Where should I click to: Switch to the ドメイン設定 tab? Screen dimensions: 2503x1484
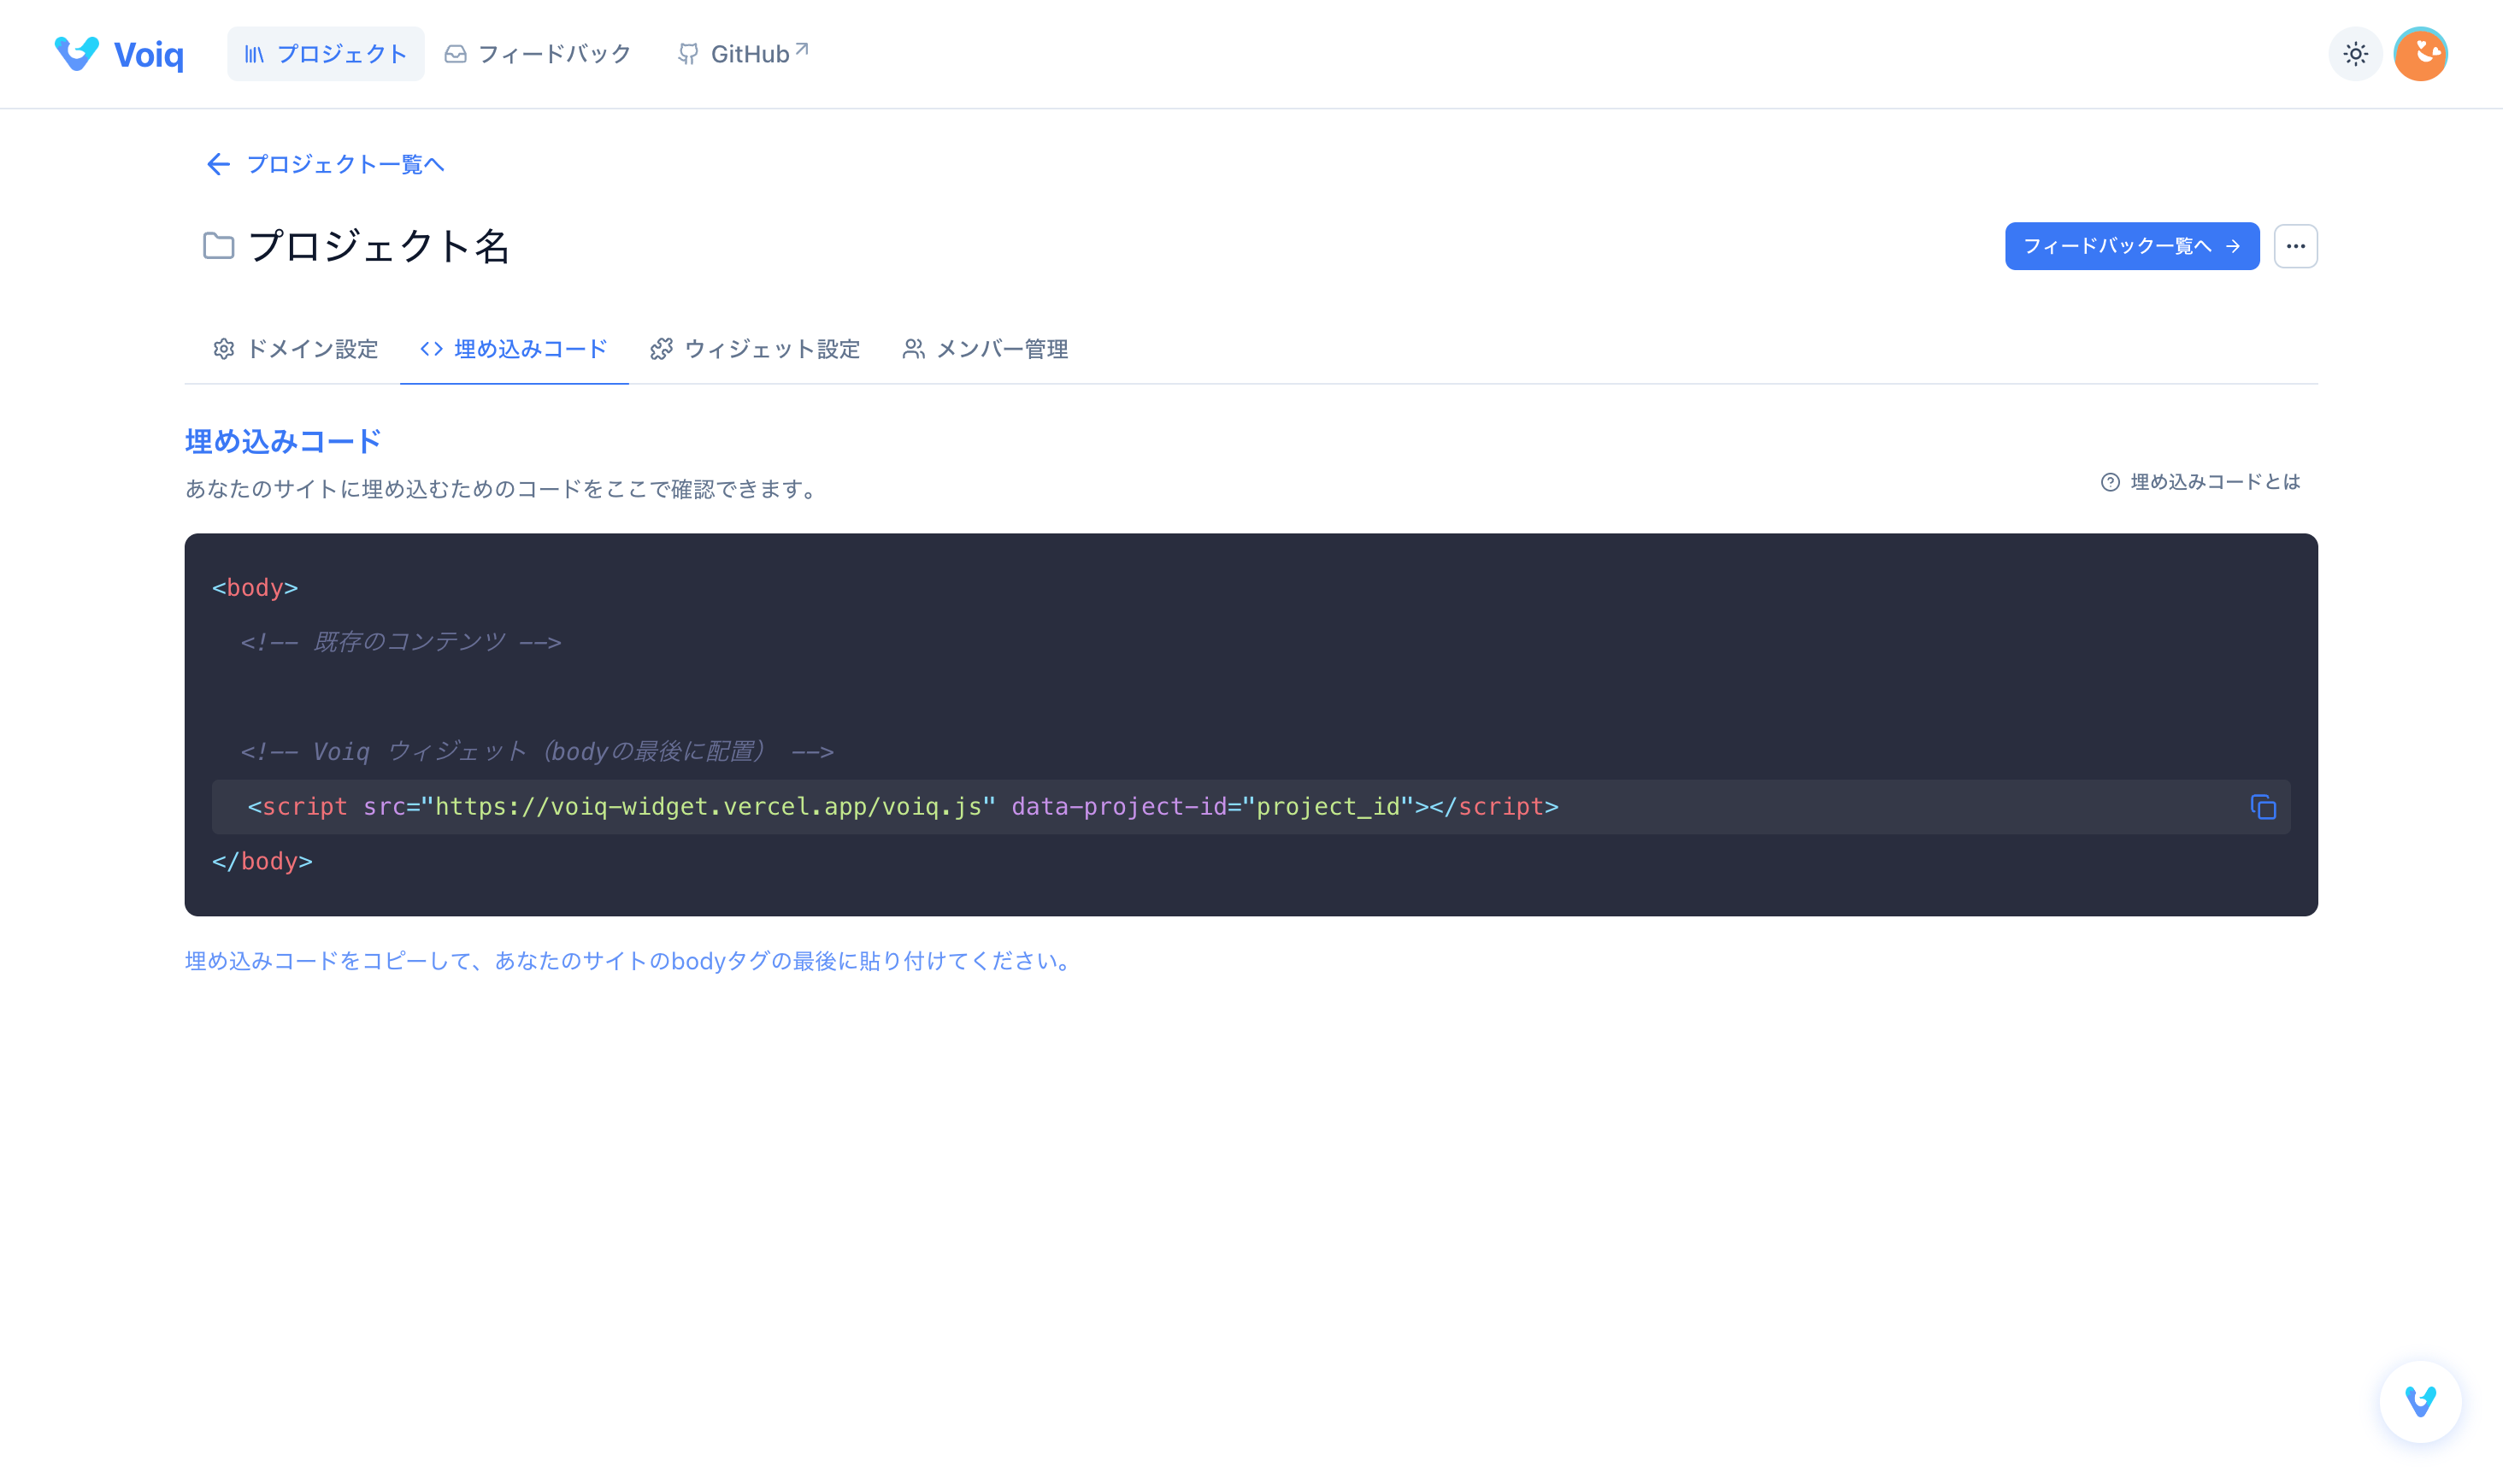coord(295,349)
